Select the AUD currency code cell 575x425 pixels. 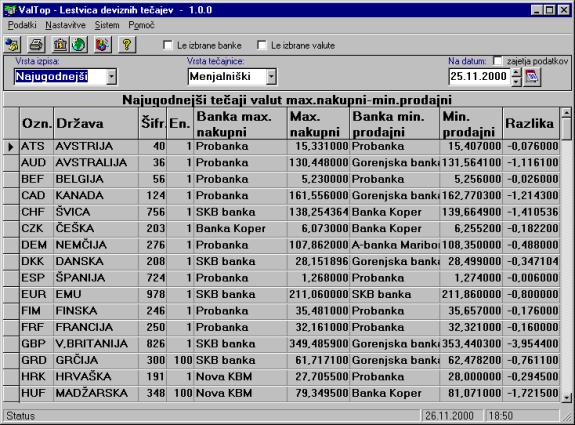click(37, 163)
